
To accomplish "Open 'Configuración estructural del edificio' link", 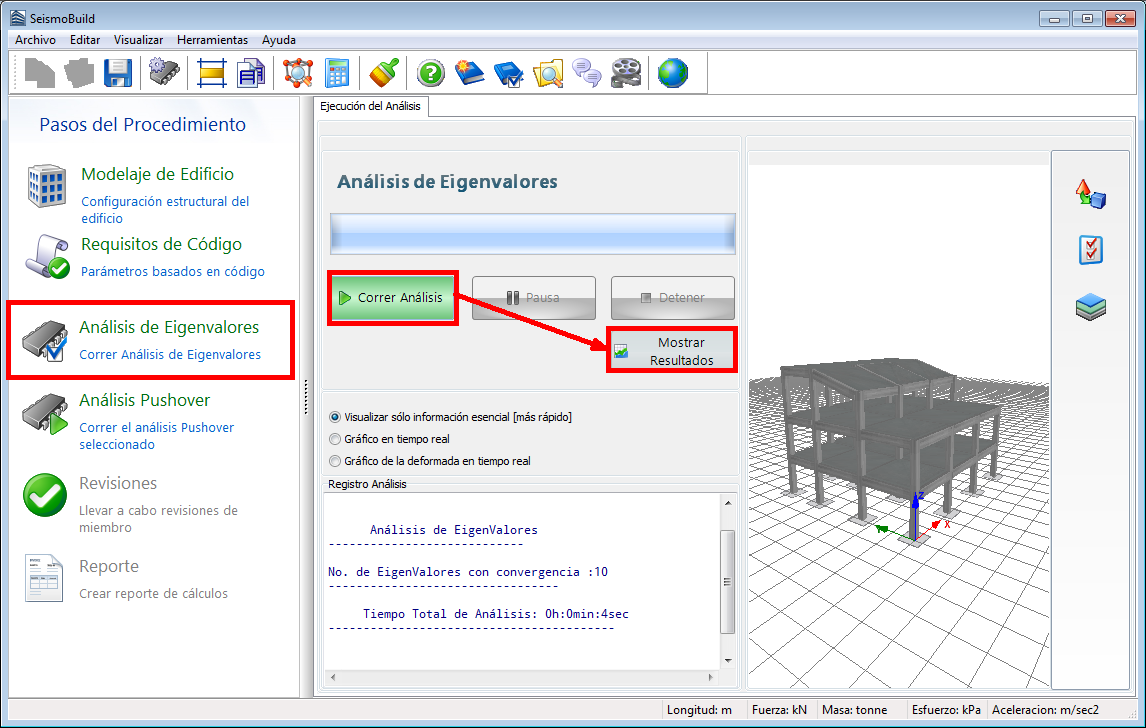I will (165, 209).
